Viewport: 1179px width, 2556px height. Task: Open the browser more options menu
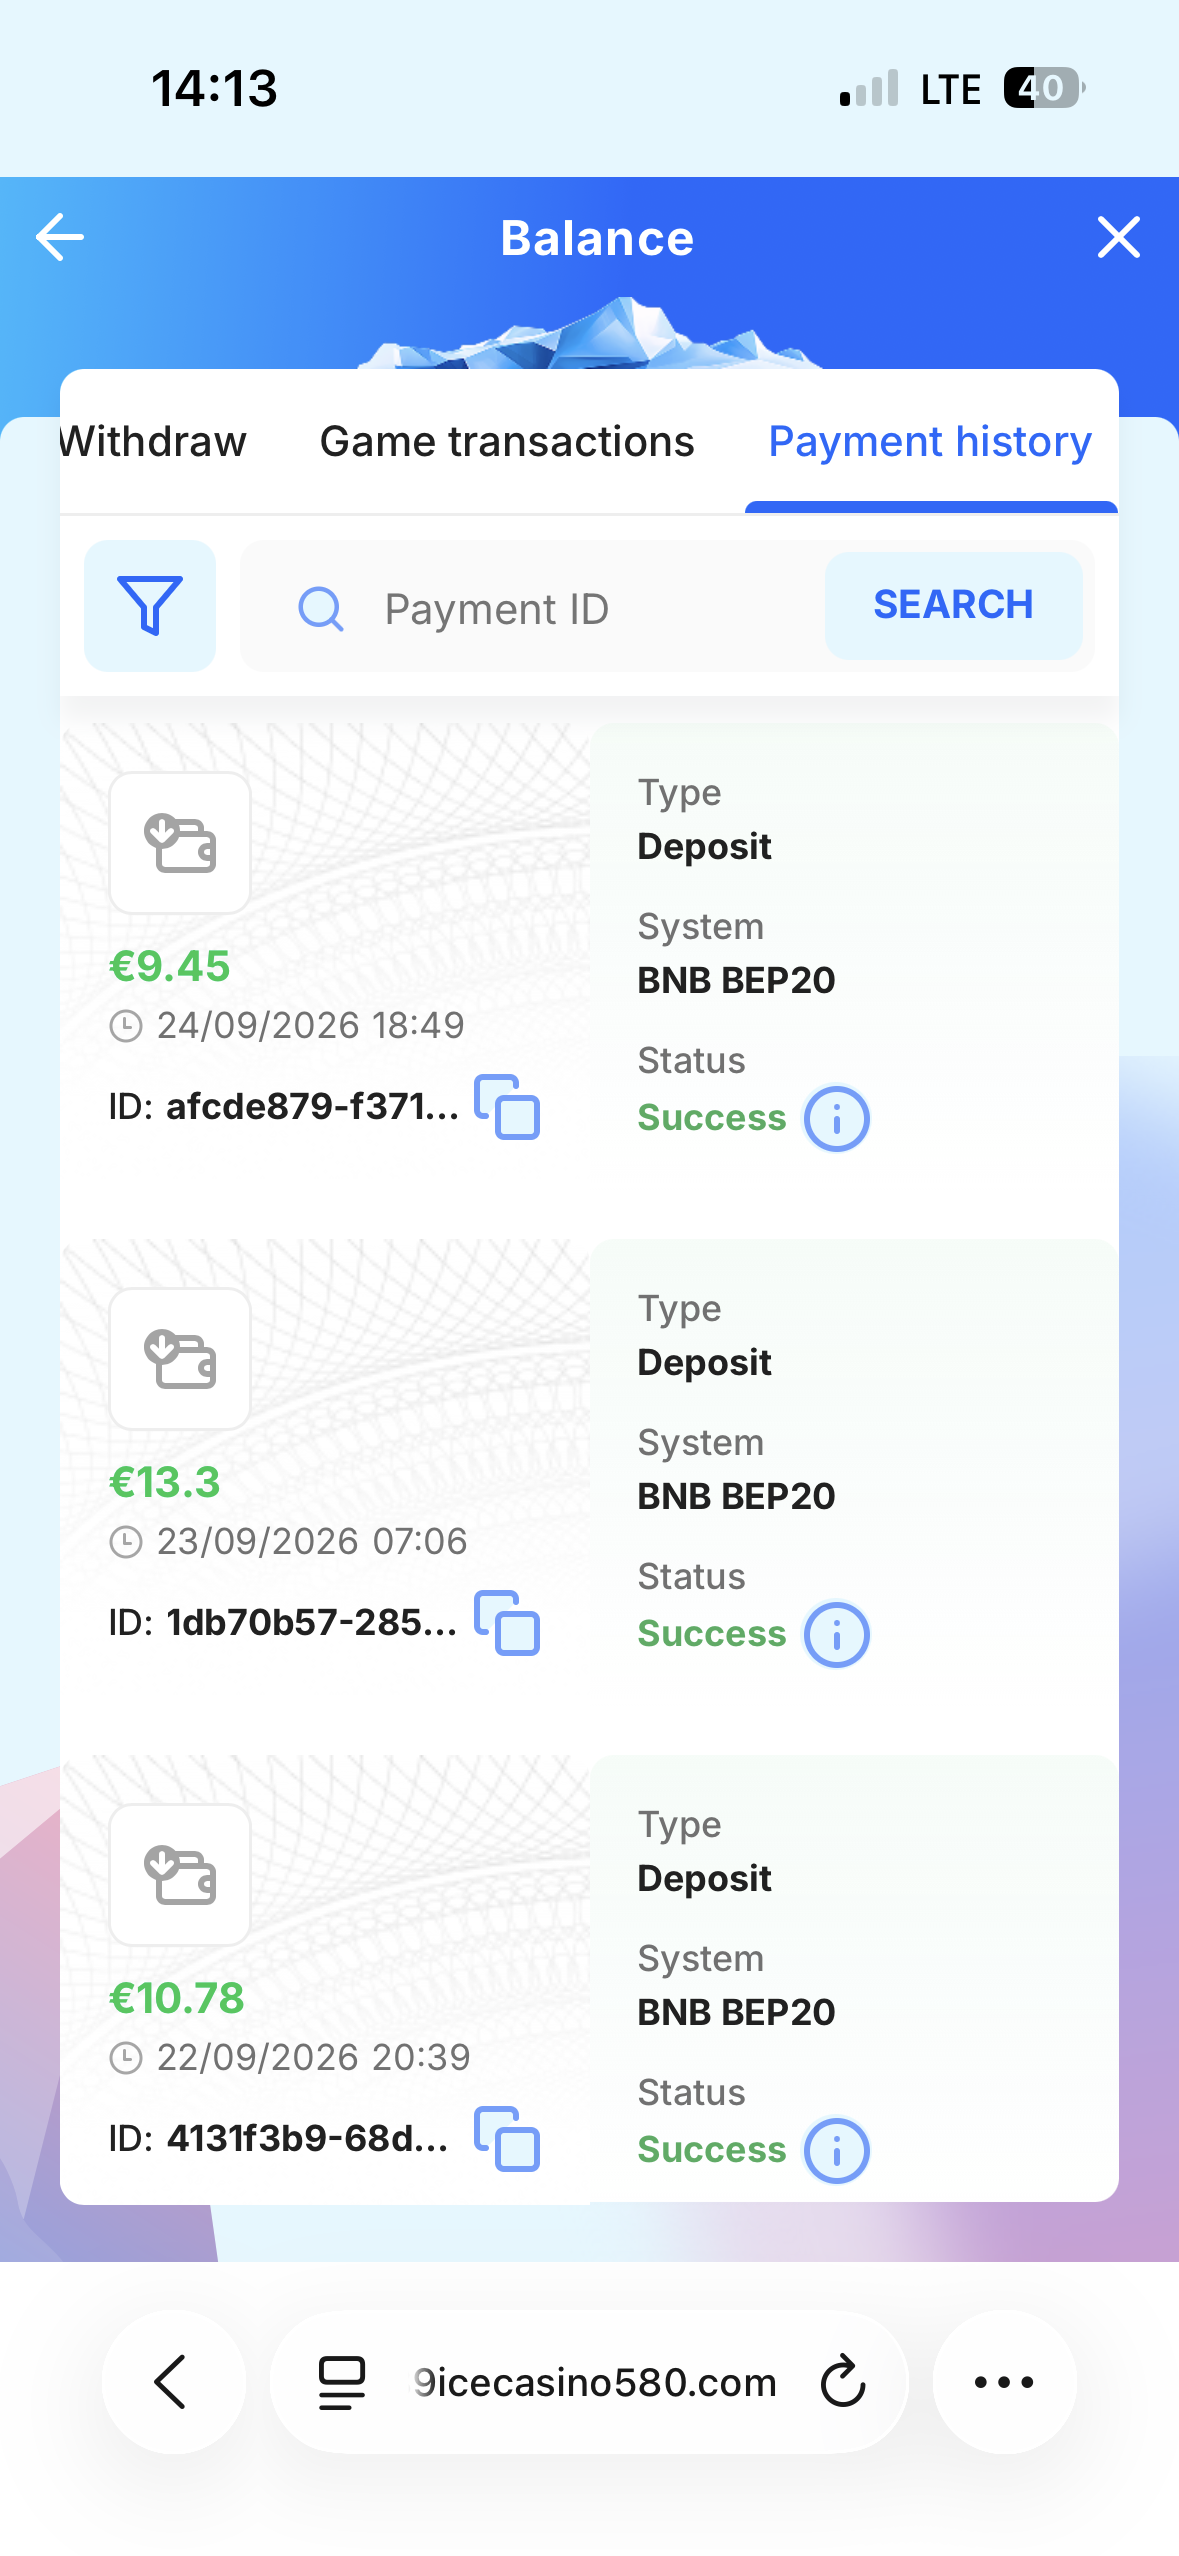pyautogui.click(x=1004, y=2382)
